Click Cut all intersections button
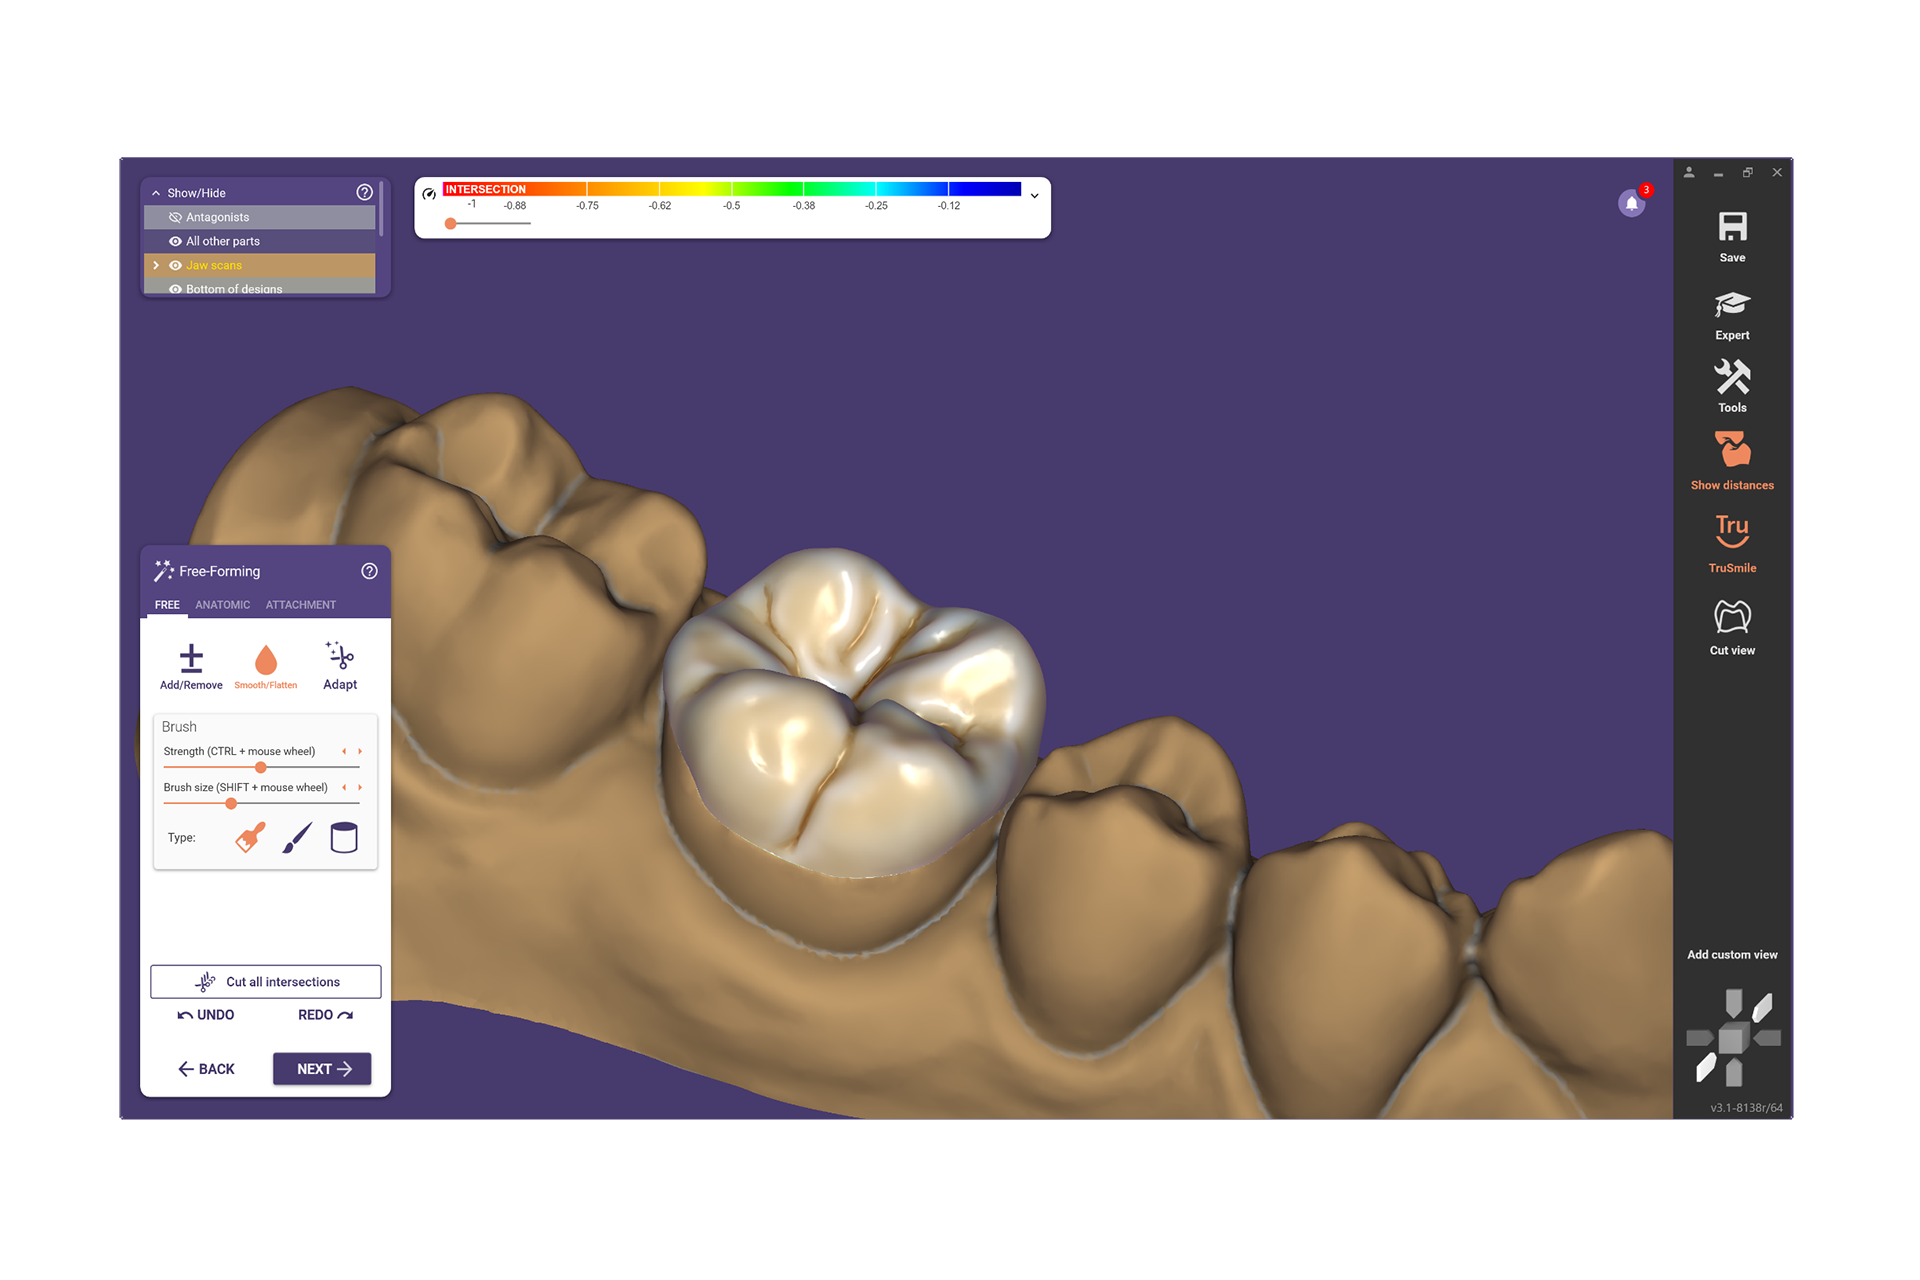1920x1280 pixels. (x=266, y=982)
